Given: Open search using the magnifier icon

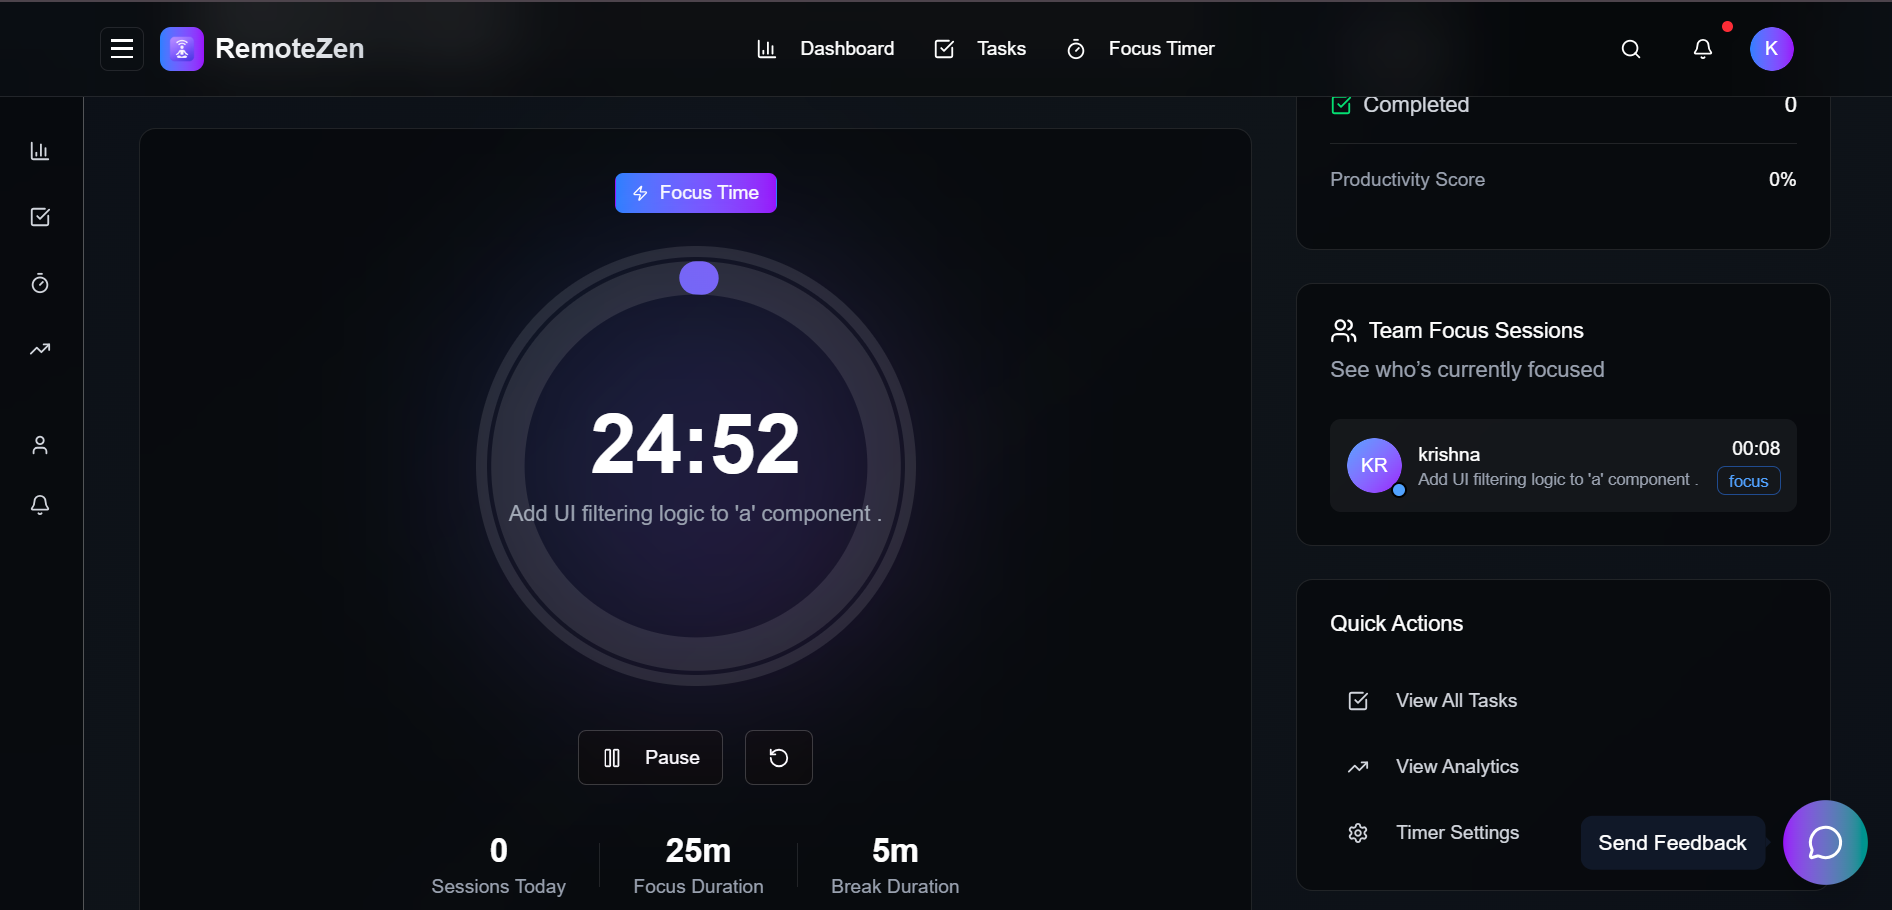Looking at the screenshot, I should [x=1630, y=48].
